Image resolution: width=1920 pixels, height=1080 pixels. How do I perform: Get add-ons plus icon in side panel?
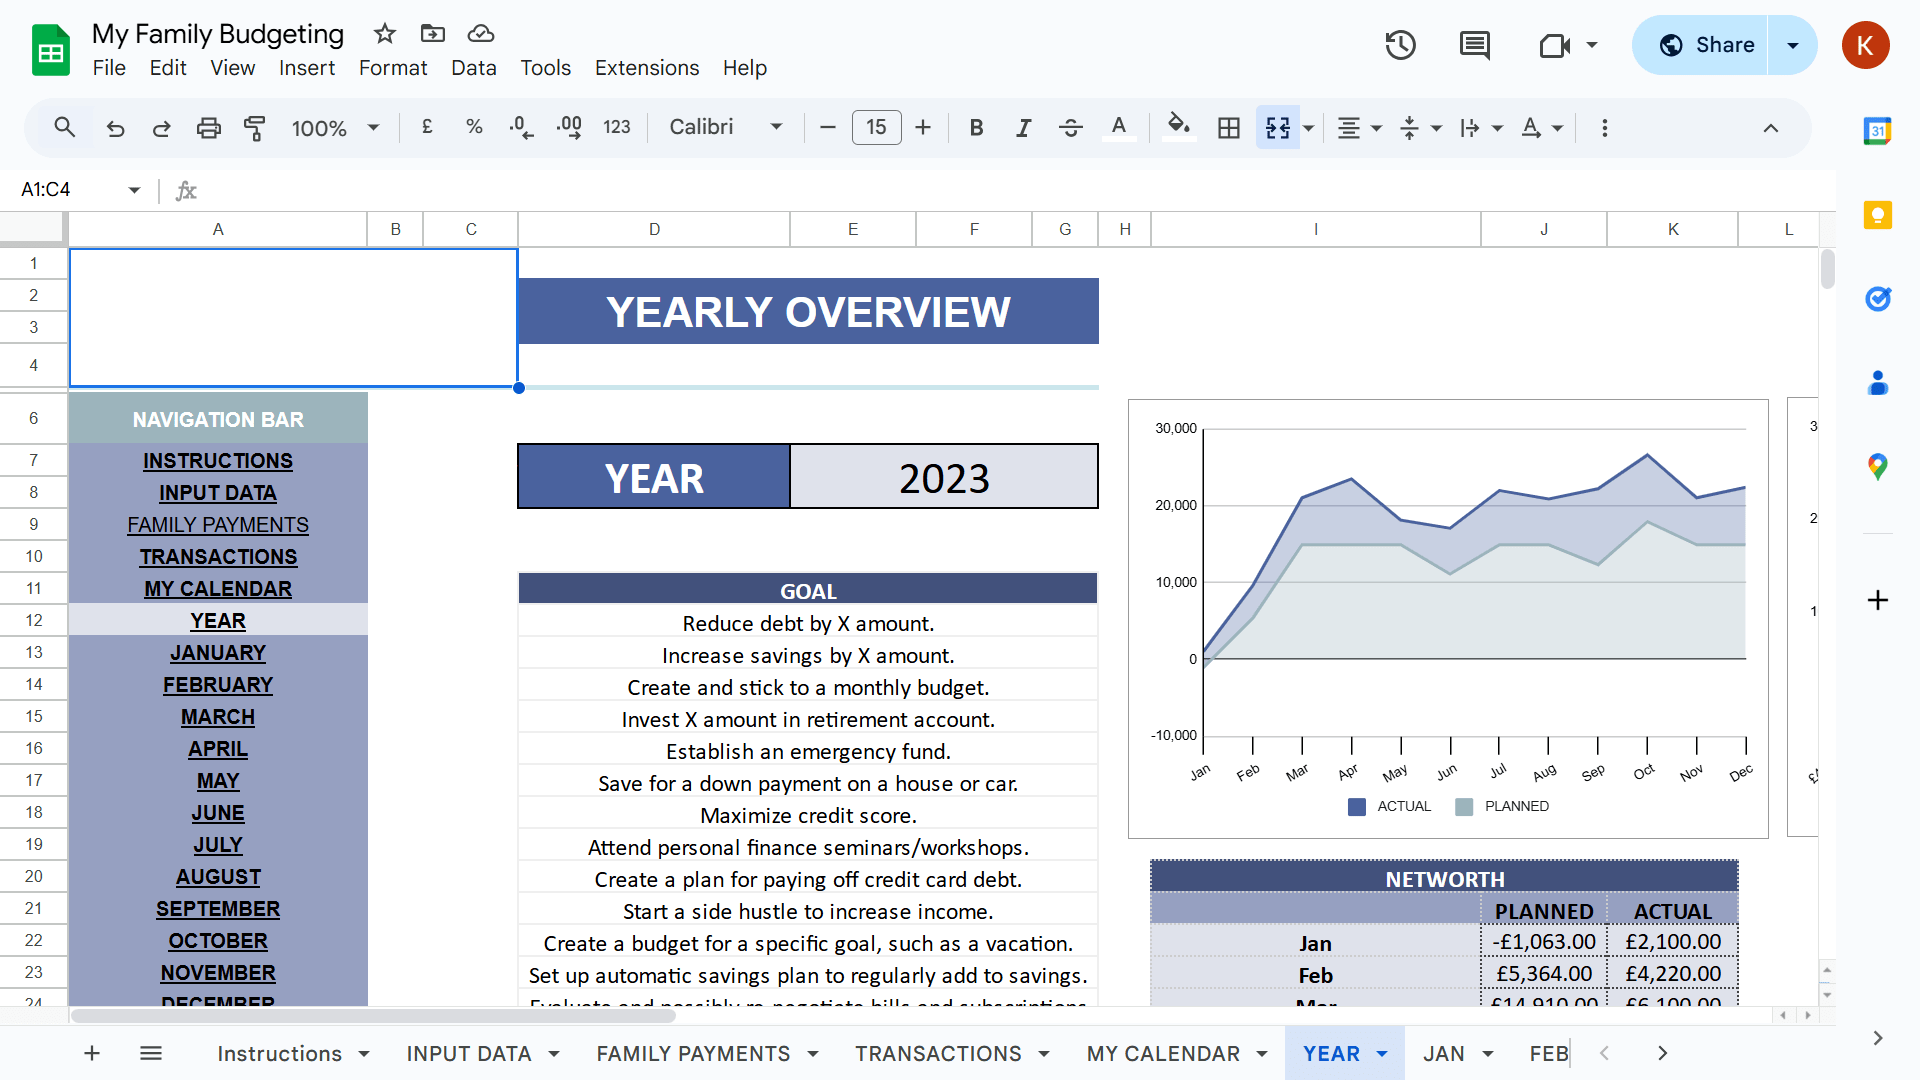[1877, 600]
